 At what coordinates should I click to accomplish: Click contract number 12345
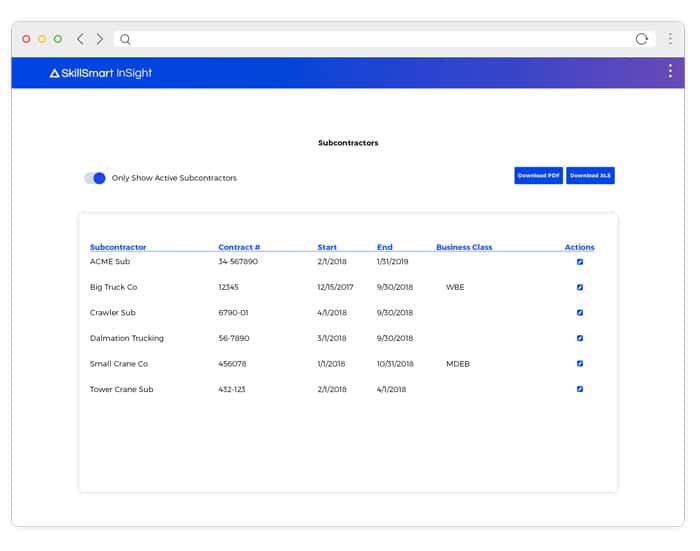pyautogui.click(x=228, y=287)
